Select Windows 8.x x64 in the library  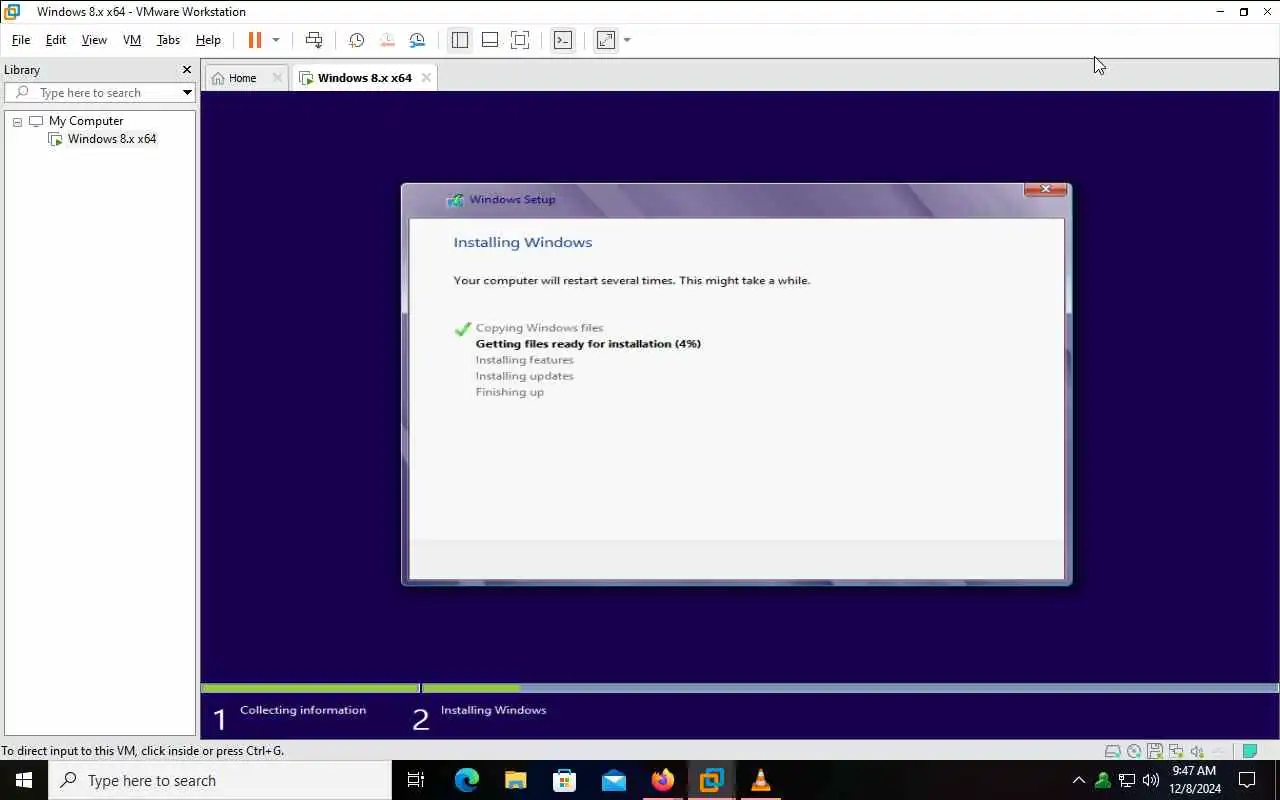click(112, 139)
